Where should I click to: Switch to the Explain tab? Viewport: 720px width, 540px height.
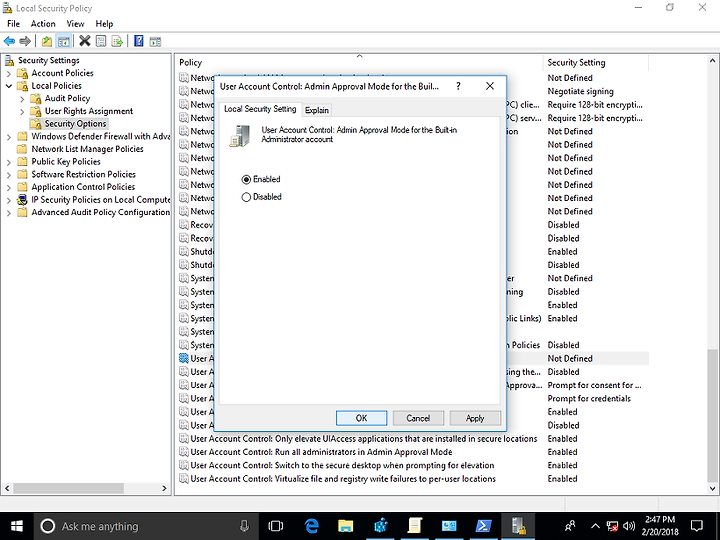coord(317,110)
